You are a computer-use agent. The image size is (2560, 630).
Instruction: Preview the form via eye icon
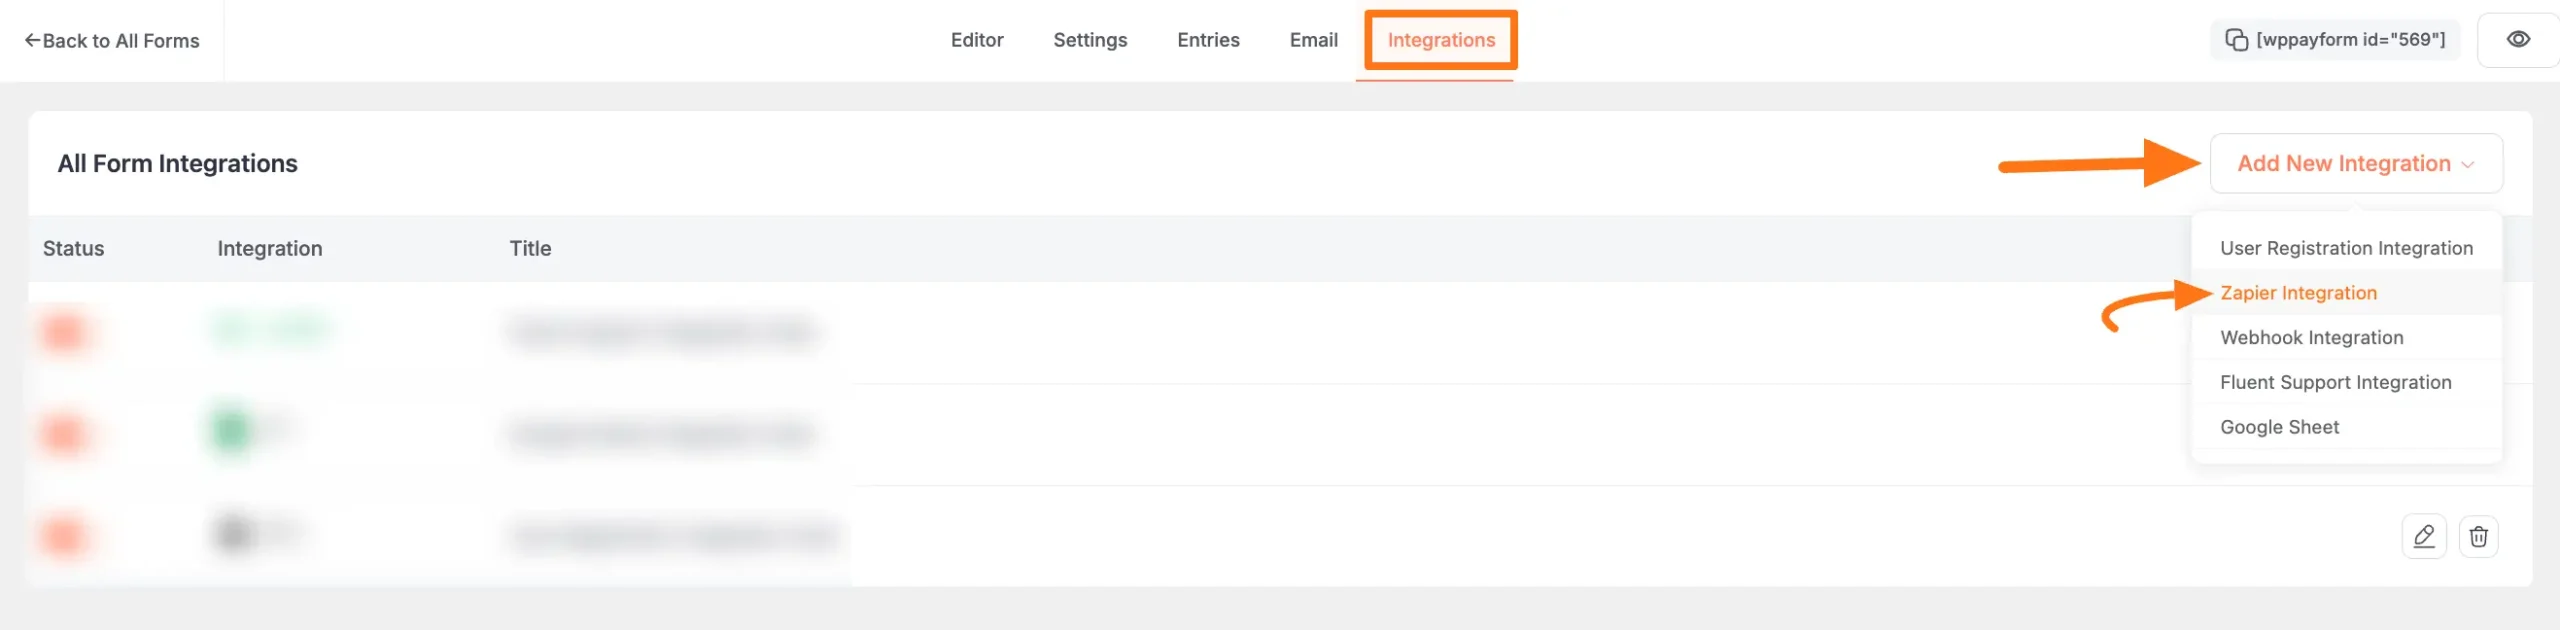(2518, 40)
